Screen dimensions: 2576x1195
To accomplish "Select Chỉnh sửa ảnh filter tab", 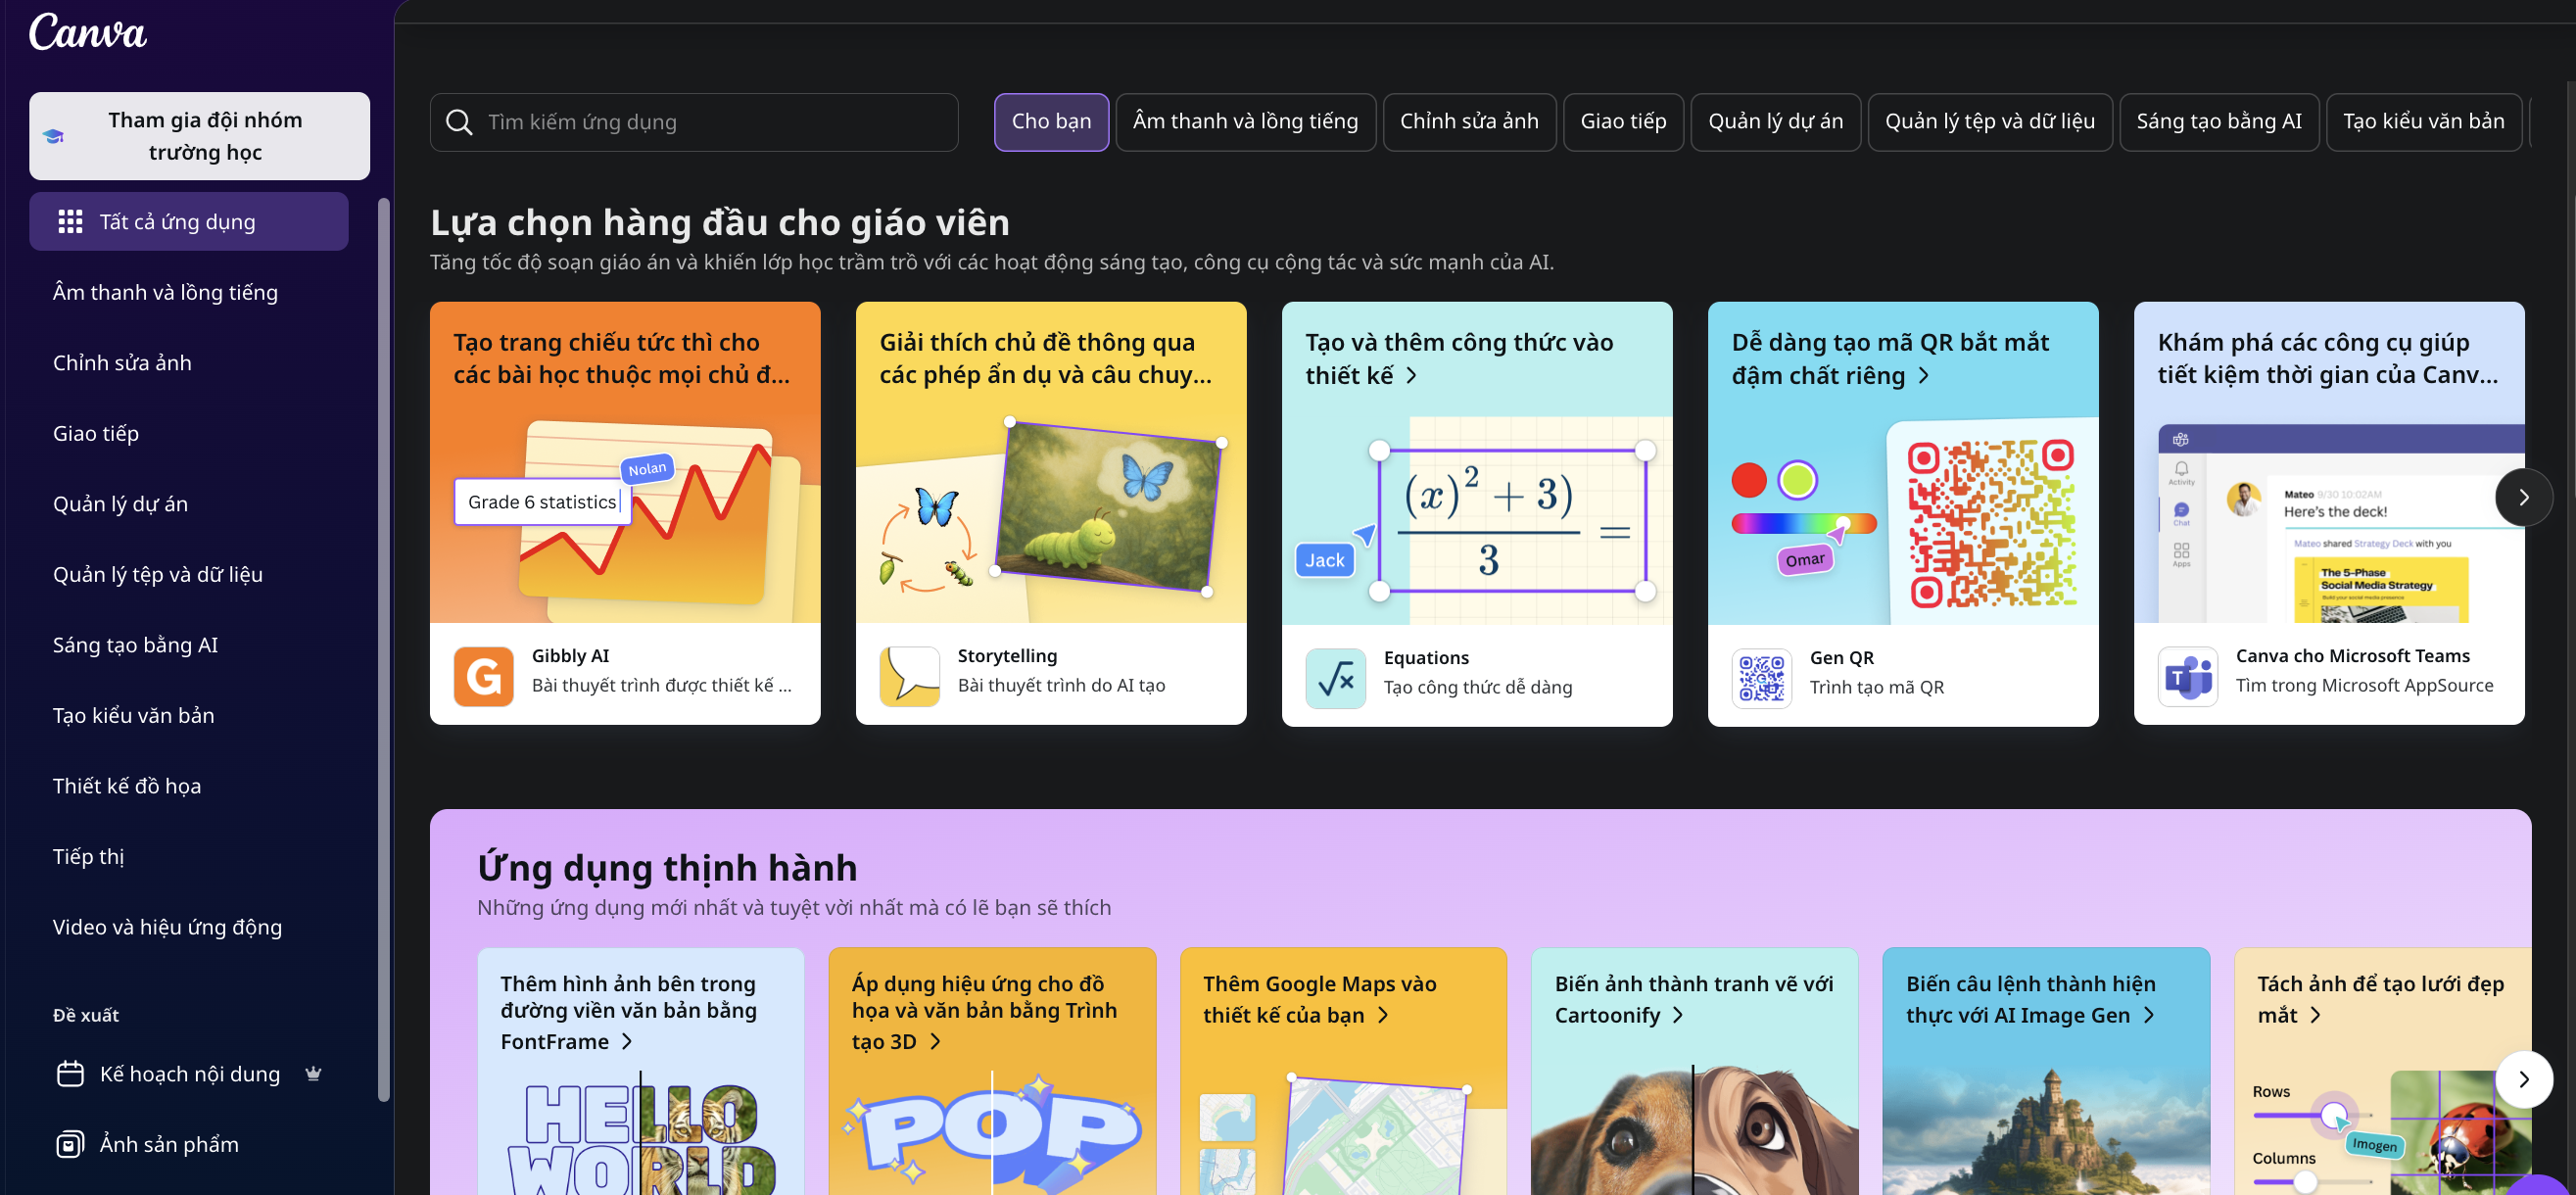I will pyautogui.click(x=1468, y=121).
